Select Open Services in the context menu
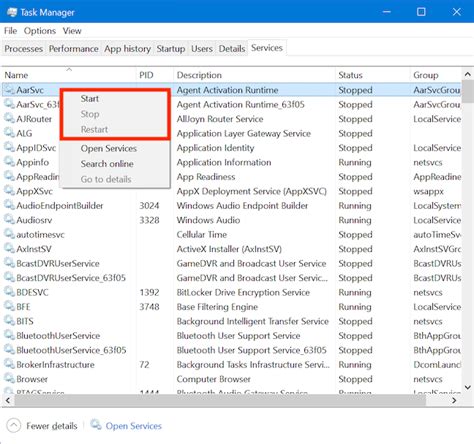Viewport: 474px width, 444px height. click(x=109, y=148)
